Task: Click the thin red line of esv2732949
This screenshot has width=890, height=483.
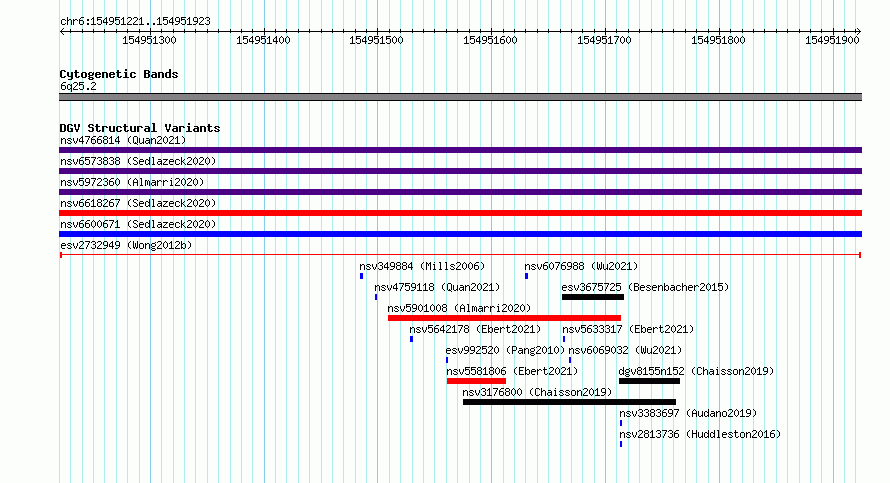Action: click(460, 255)
